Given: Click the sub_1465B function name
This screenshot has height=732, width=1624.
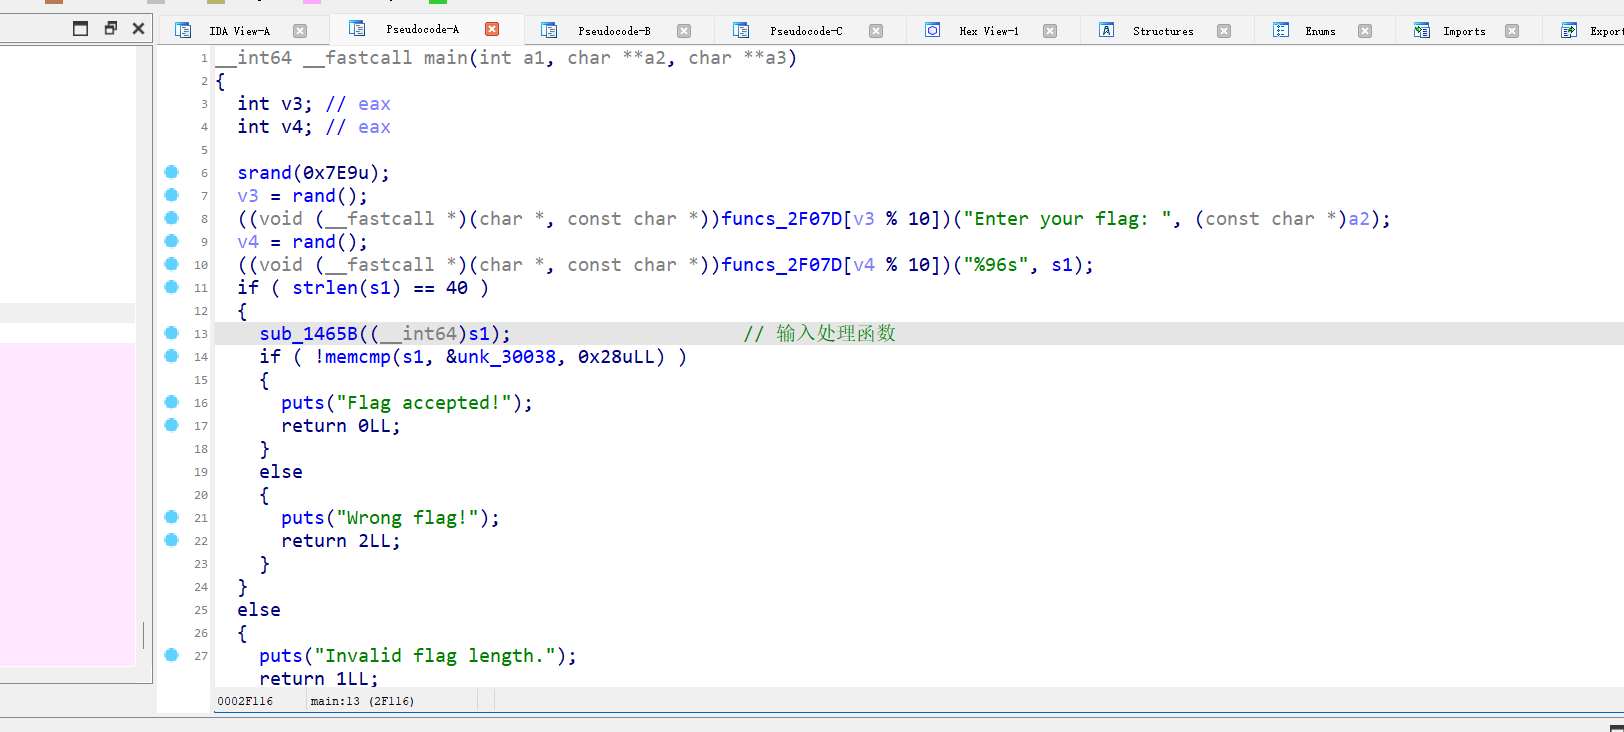Looking at the screenshot, I should [x=308, y=334].
